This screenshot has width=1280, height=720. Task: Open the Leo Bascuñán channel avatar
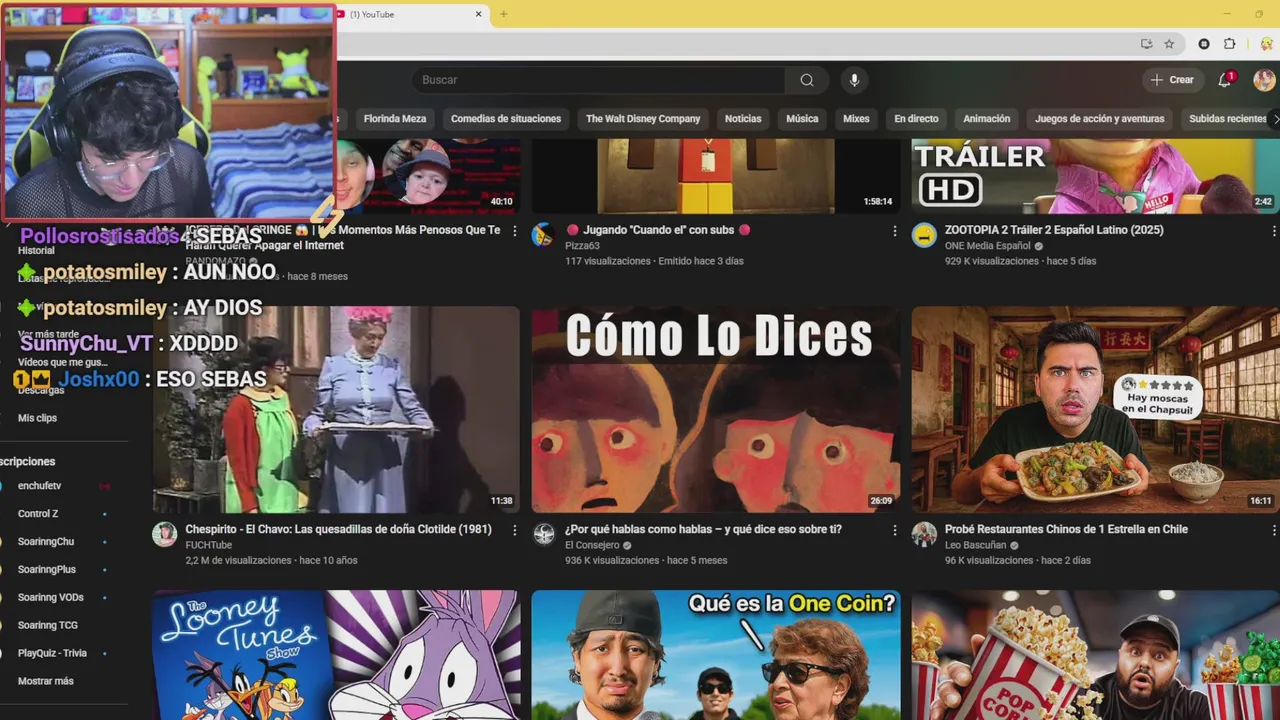(924, 534)
